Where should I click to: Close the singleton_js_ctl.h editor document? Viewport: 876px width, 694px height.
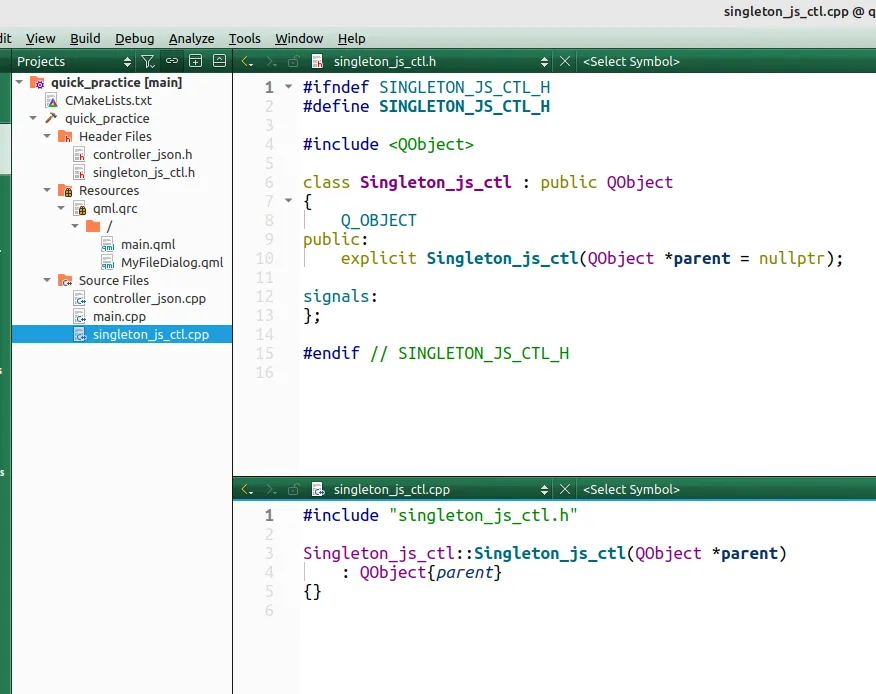point(565,61)
